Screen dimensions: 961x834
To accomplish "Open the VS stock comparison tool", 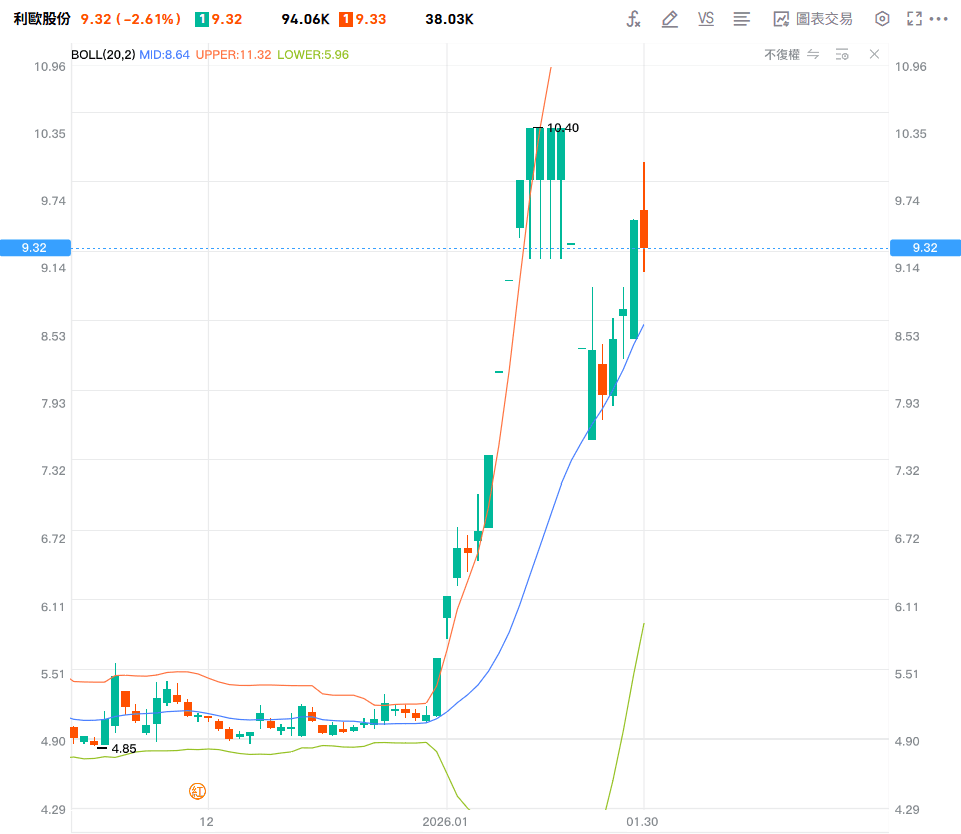I will pyautogui.click(x=705, y=19).
